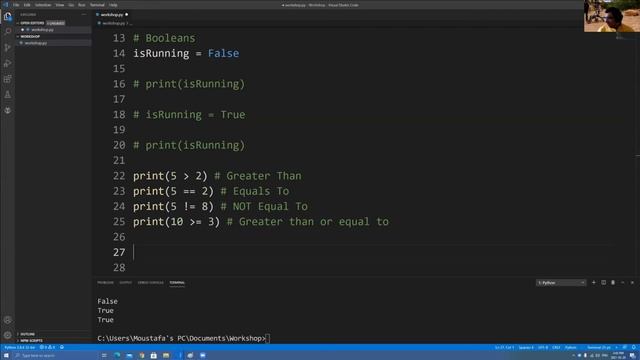Show hidden system tray icons chevron
640x360 pixels.
pos(573,356)
